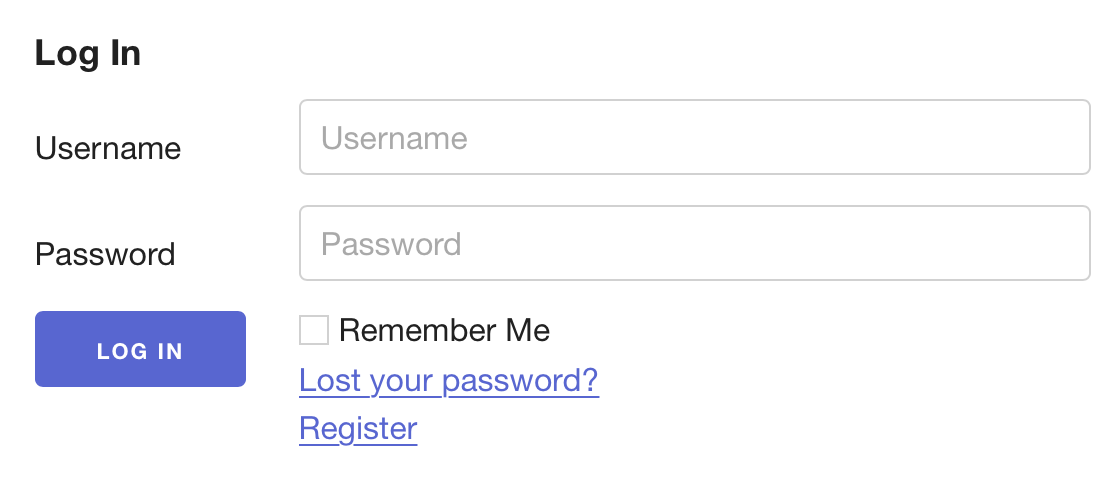
Task: Toggle the Remember Me option
Action: pyautogui.click(x=314, y=330)
